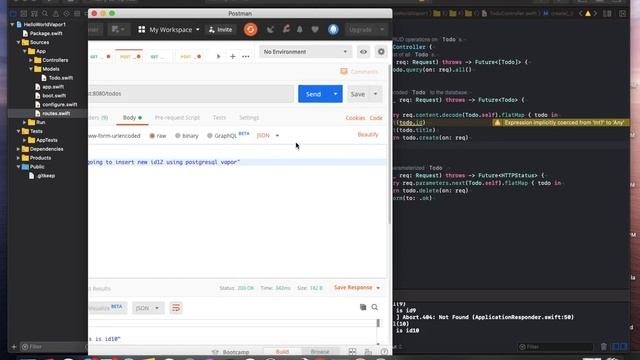Click the warning triangle in Xcode jump bar
The height and width of the screenshot is (360, 640).
588,13
